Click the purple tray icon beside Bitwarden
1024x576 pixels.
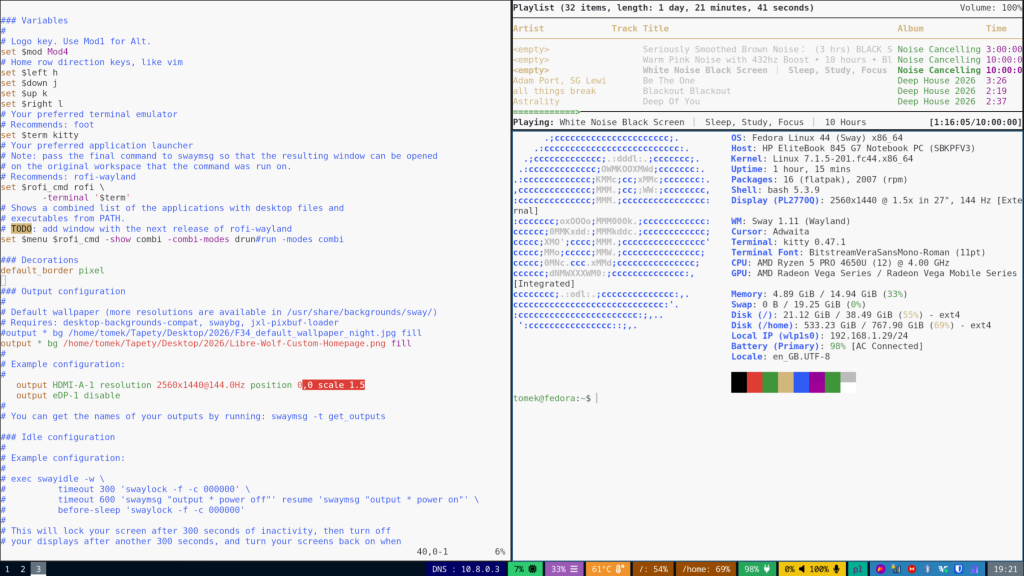coord(974,569)
